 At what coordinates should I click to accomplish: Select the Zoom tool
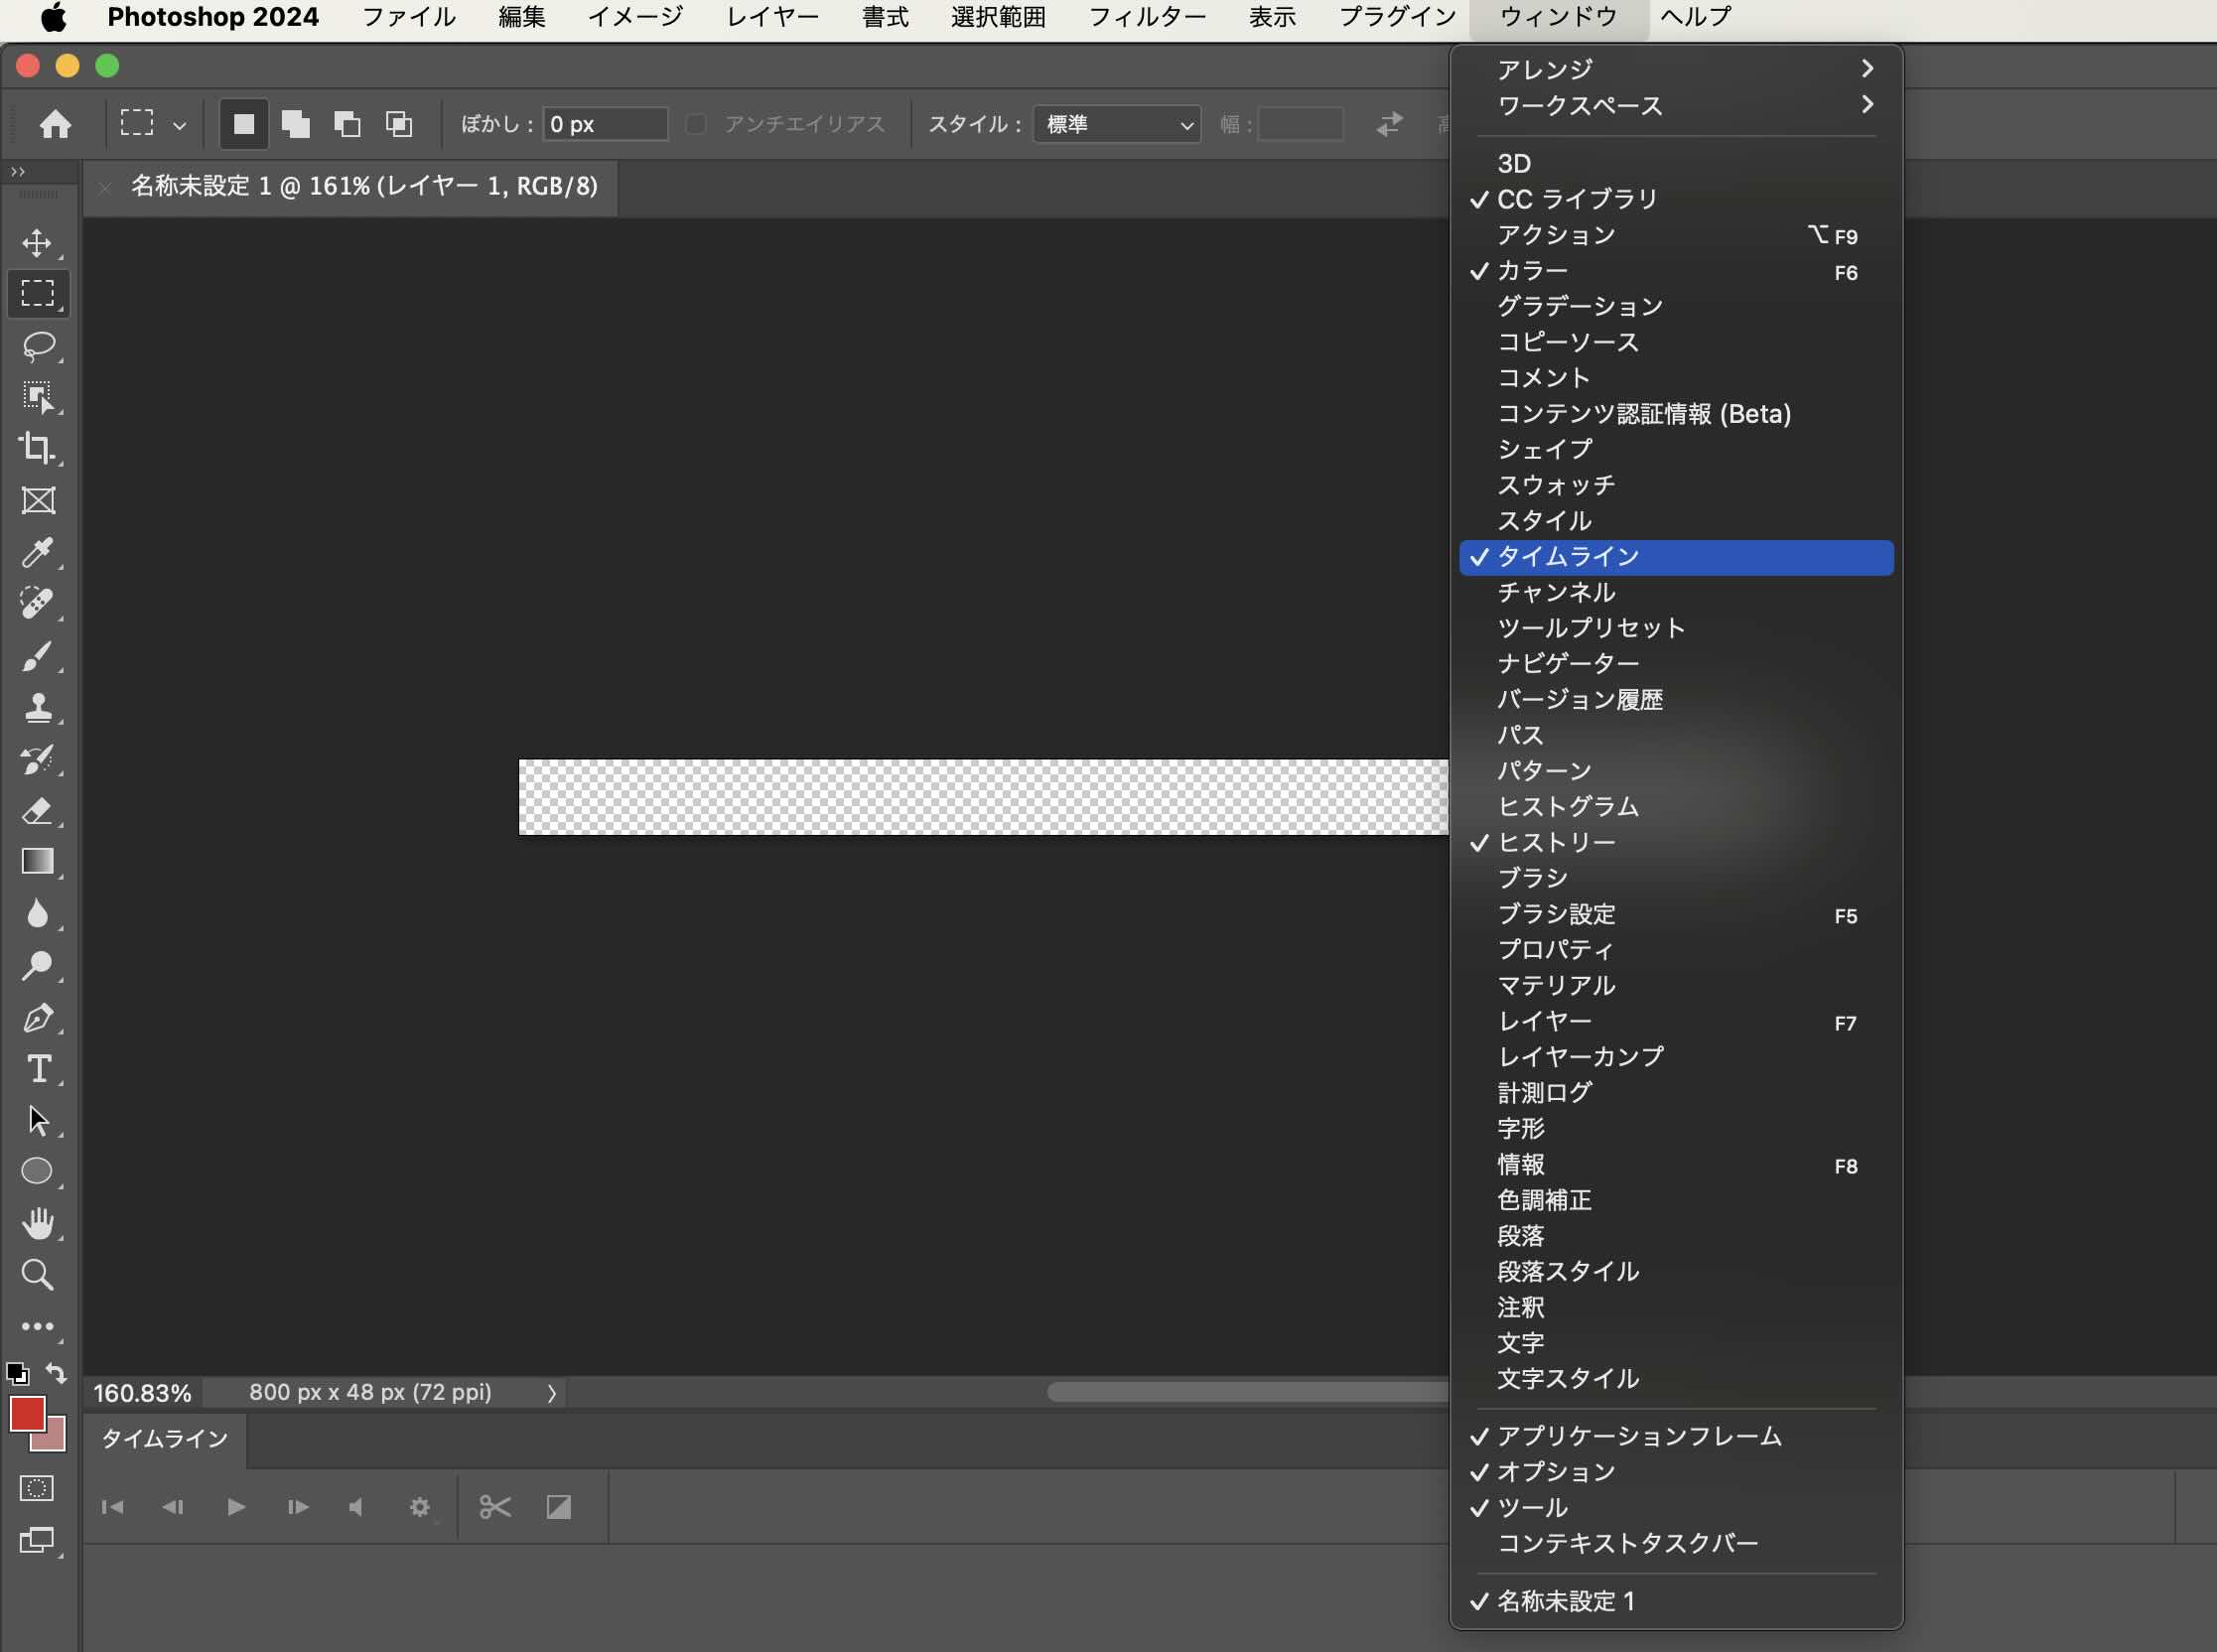[38, 1275]
